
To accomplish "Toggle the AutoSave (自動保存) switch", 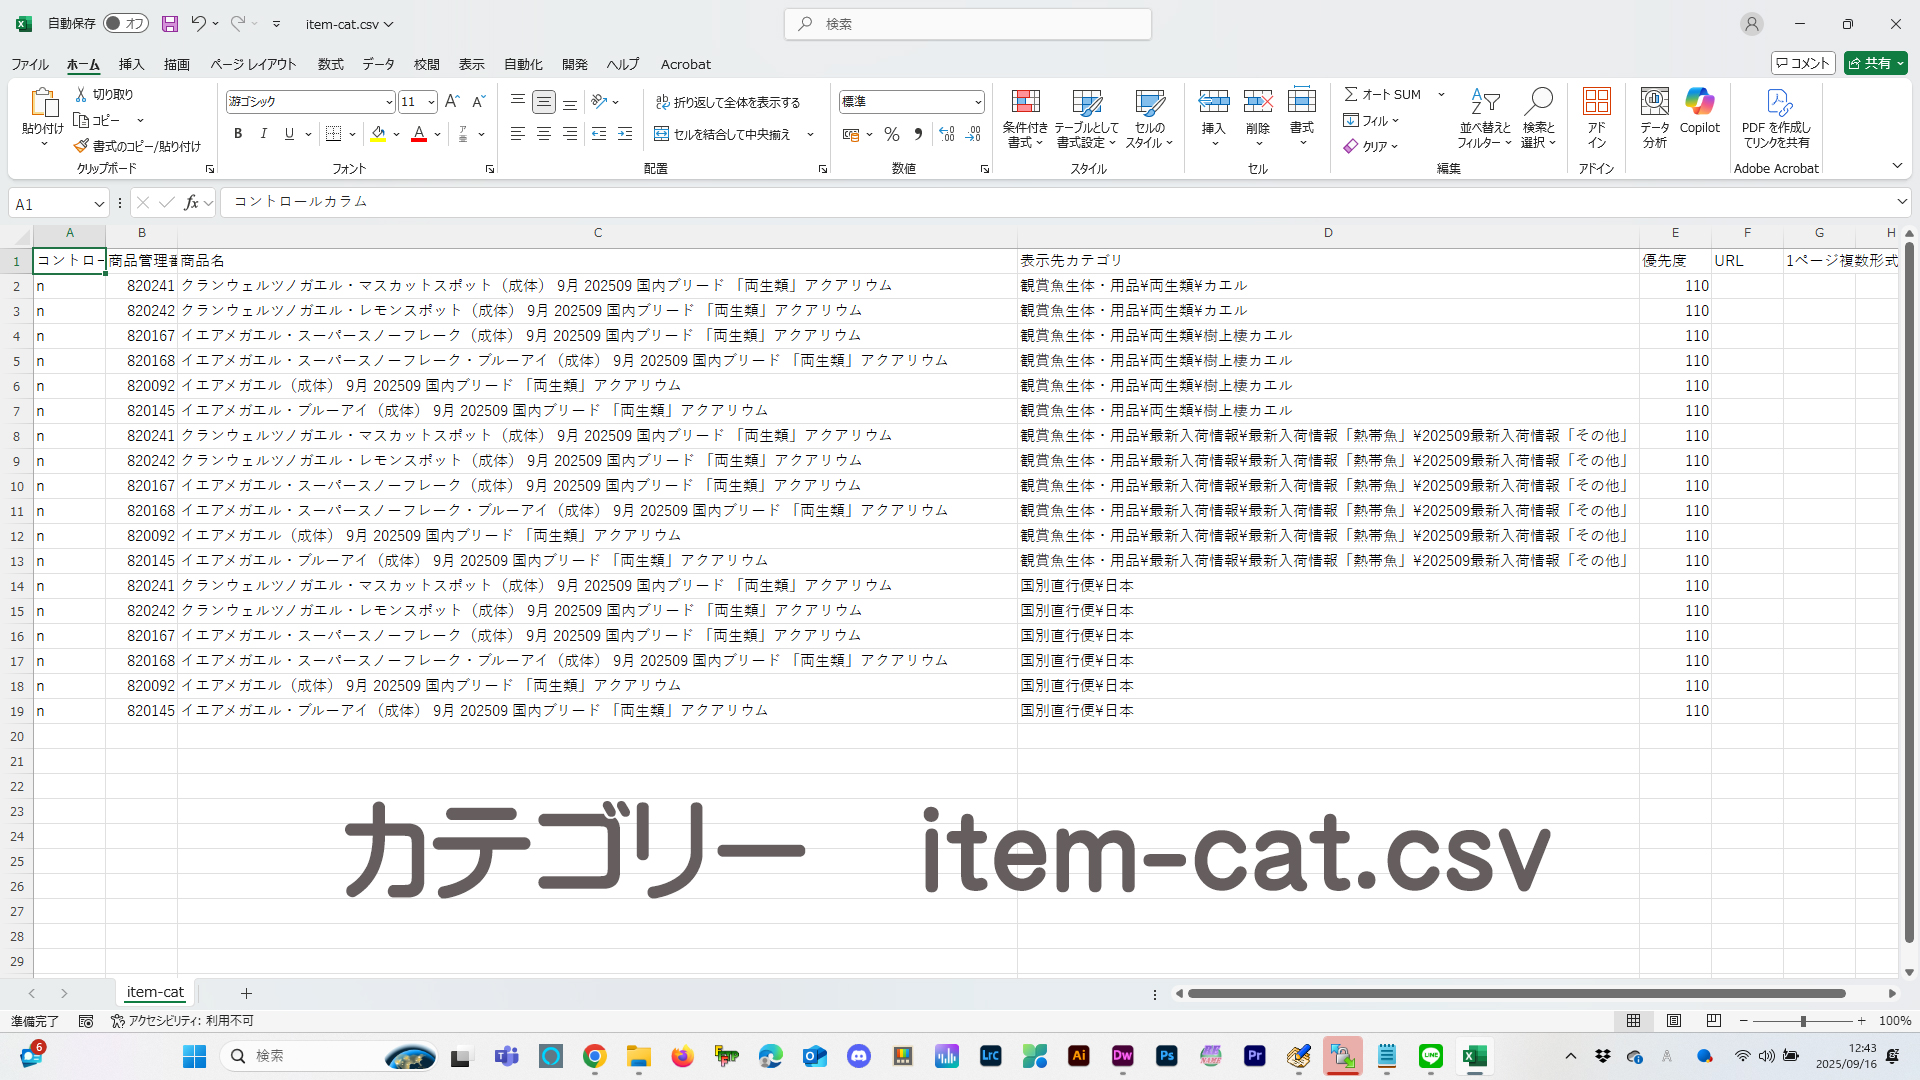I will tap(126, 24).
